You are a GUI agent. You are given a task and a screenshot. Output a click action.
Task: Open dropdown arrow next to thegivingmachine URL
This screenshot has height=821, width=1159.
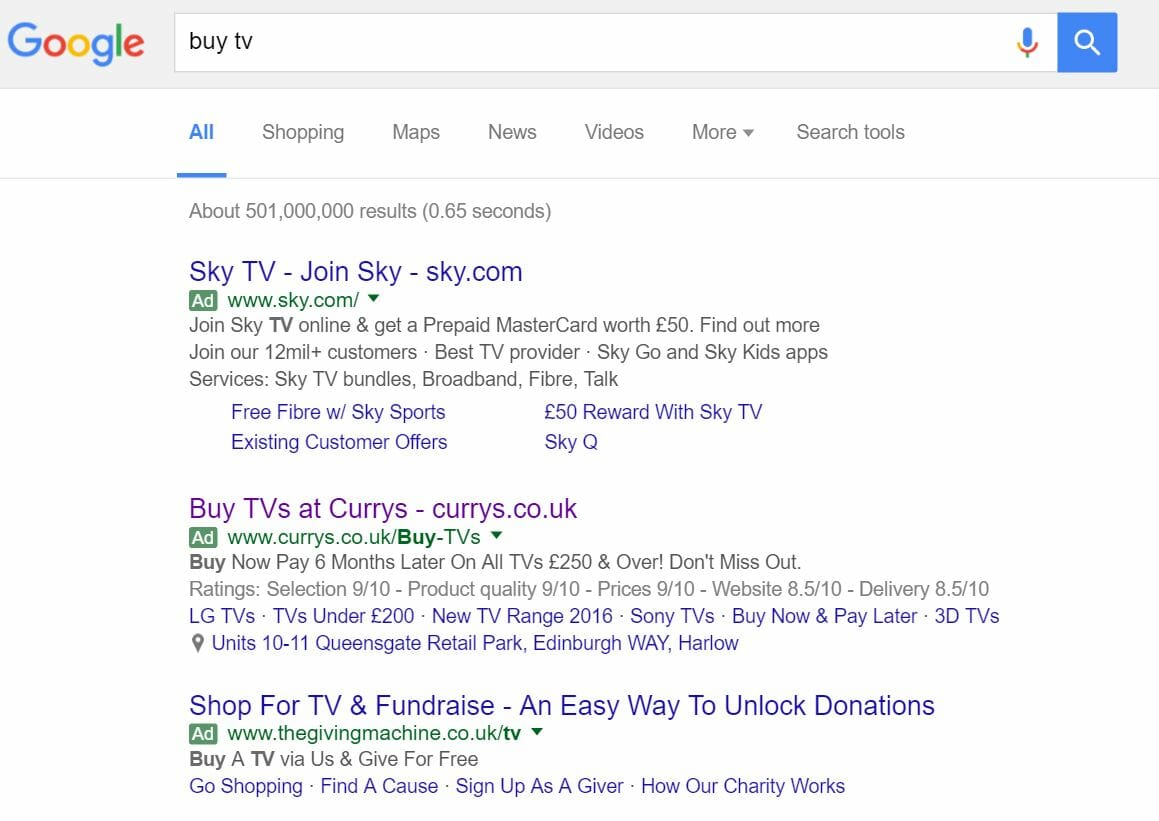point(537,732)
